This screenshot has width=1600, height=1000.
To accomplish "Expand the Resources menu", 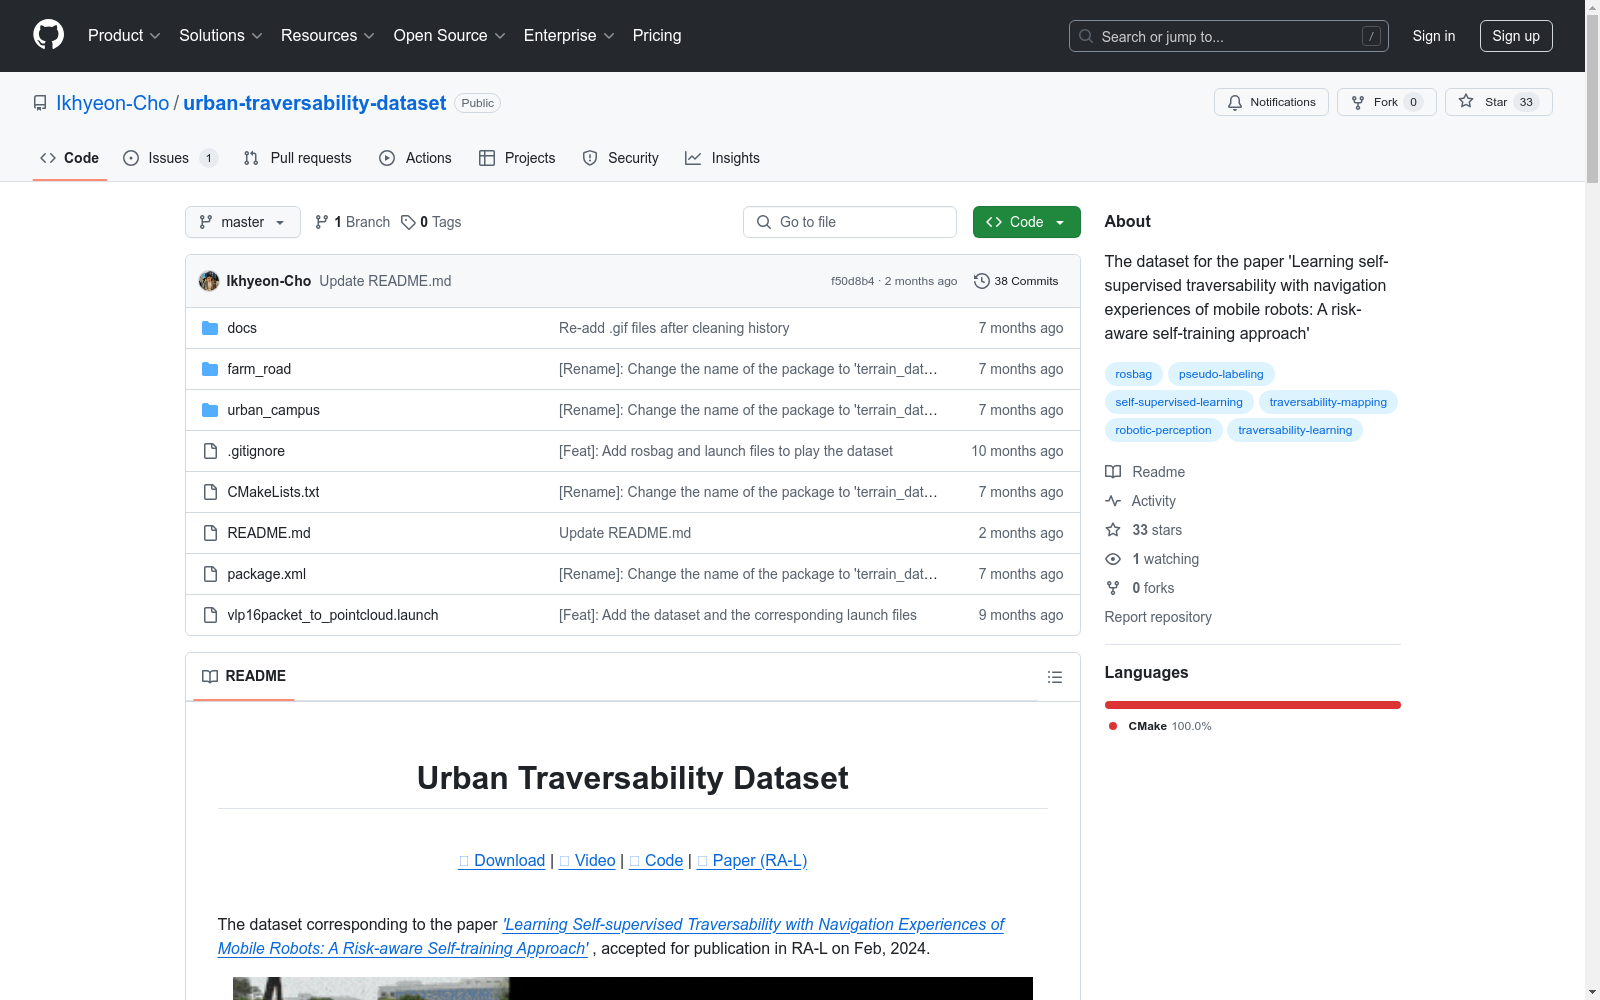I will [x=328, y=36].
